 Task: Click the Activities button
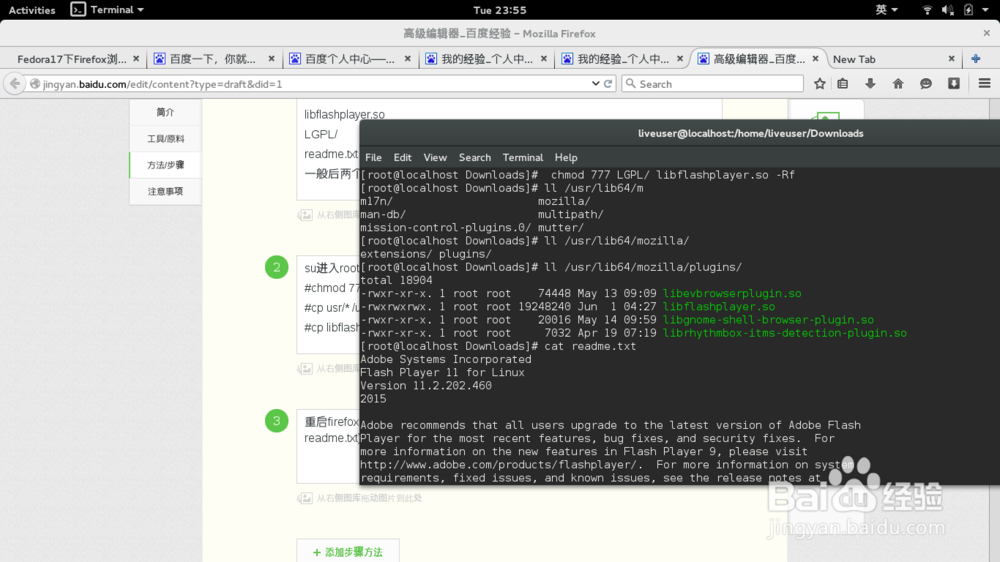32,10
